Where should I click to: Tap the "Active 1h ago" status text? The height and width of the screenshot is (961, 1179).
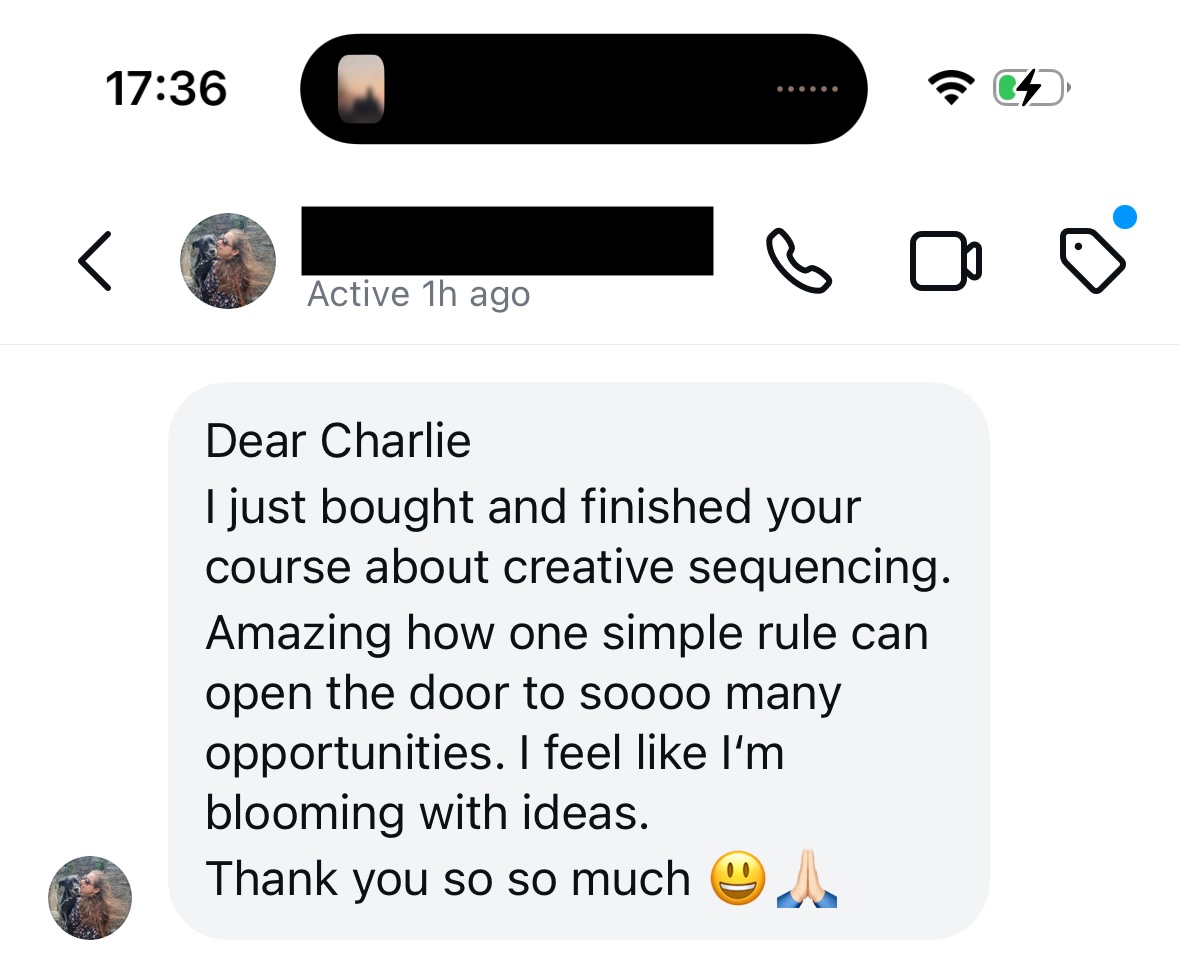[x=418, y=295]
